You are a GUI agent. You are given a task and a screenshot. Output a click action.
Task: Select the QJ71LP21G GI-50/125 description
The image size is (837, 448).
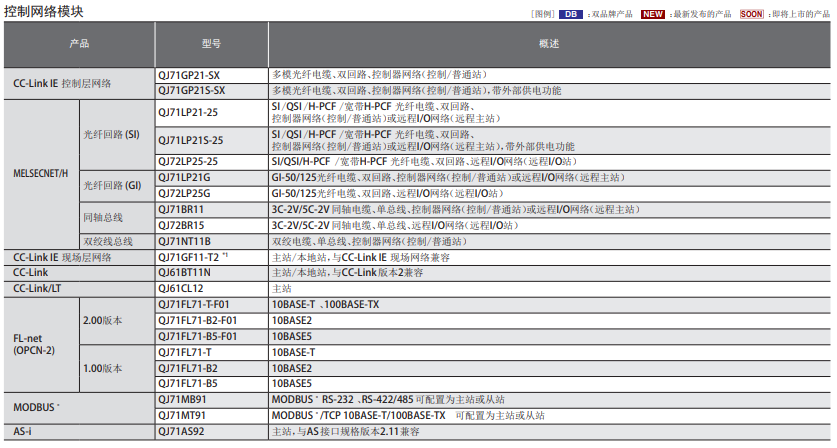click(x=448, y=177)
